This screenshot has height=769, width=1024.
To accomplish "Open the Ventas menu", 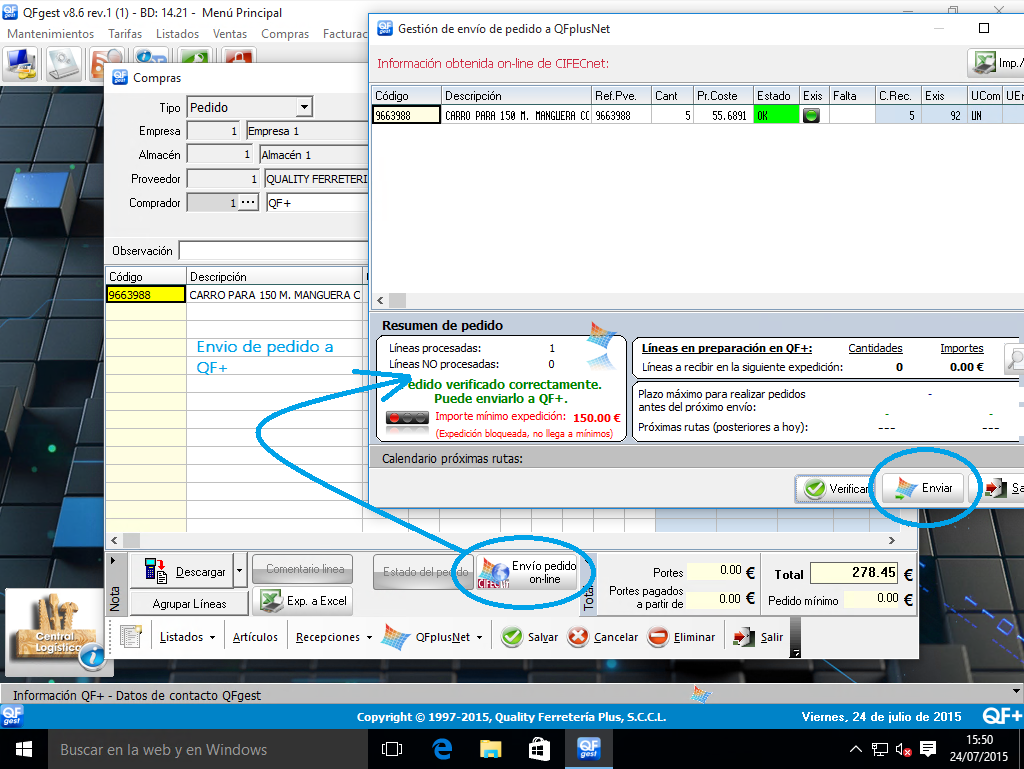I will pyautogui.click(x=230, y=33).
